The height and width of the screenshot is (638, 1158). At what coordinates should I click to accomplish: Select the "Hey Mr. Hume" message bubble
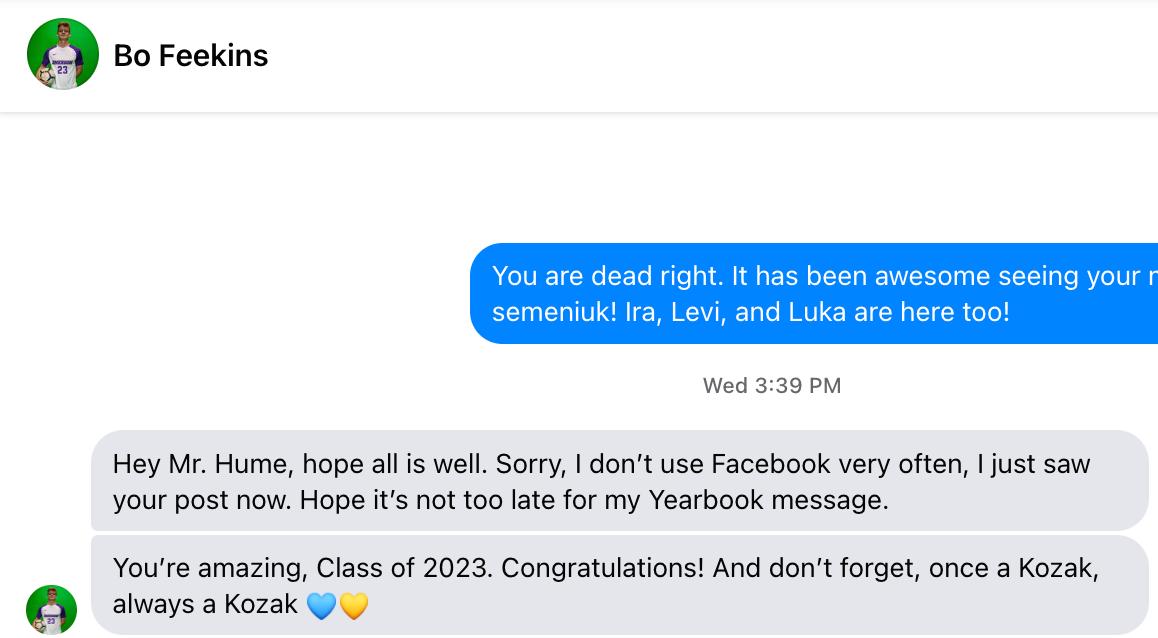pos(619,481)
